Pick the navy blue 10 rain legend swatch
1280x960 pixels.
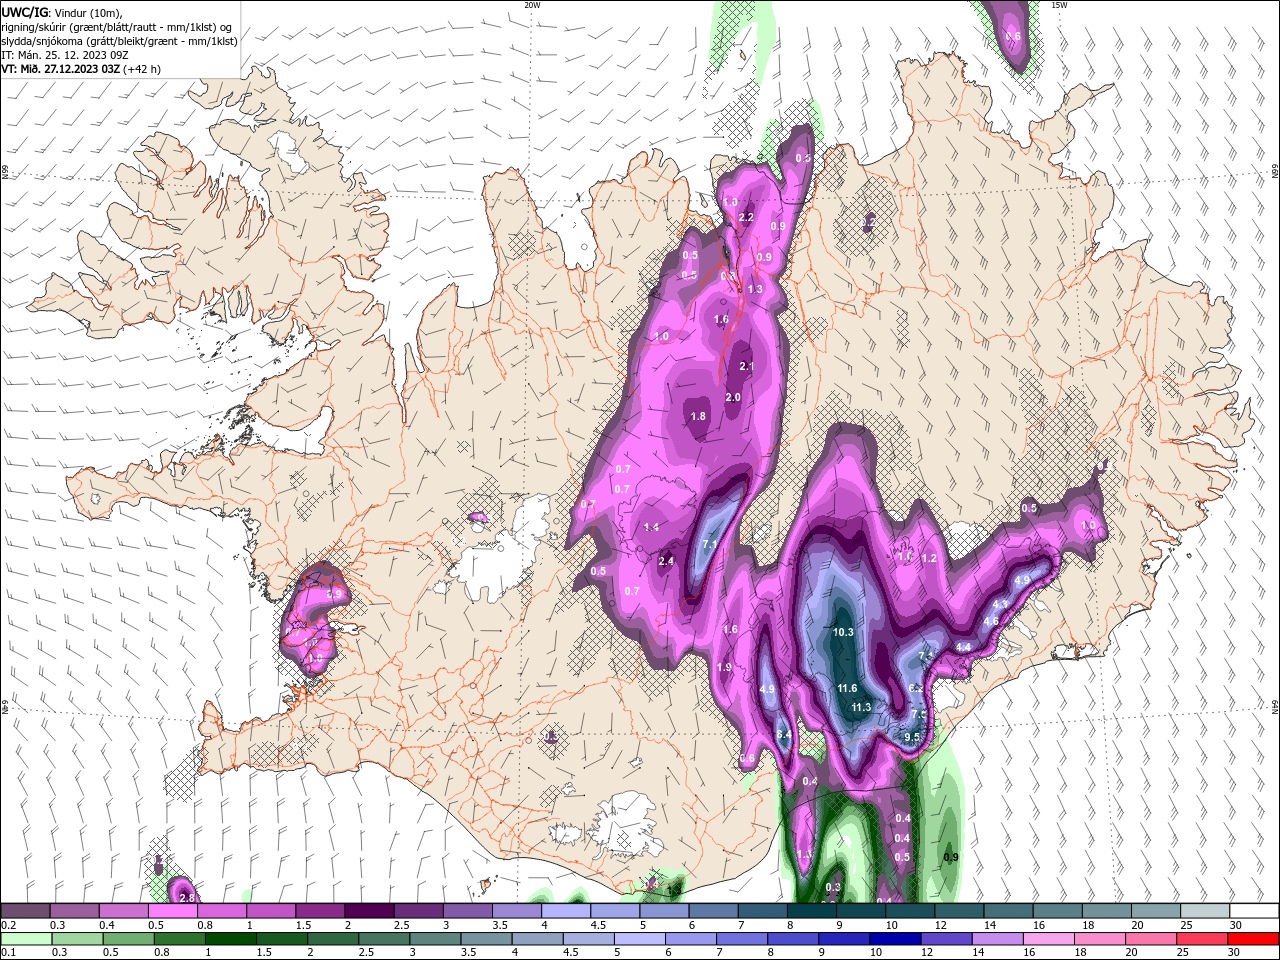(895, 939)
